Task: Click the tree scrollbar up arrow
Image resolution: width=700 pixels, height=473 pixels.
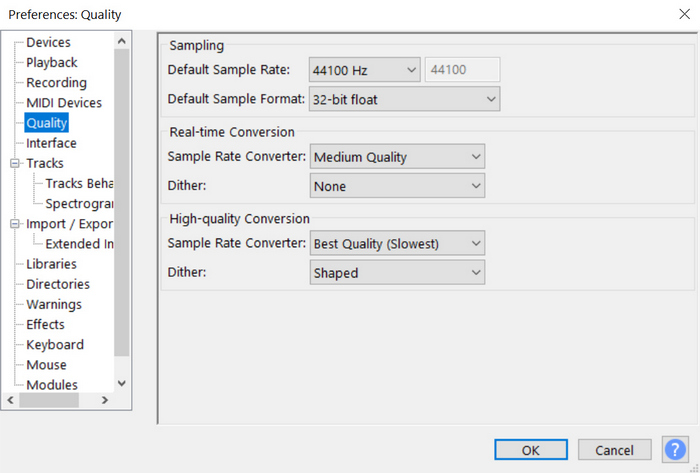Action: pyautogui.click(x=121, y=41)
